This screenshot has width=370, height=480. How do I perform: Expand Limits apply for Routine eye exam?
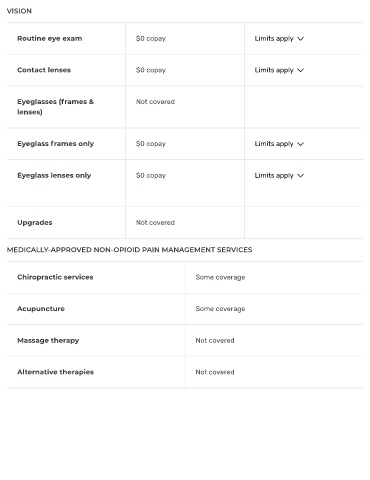click(279, 39)
